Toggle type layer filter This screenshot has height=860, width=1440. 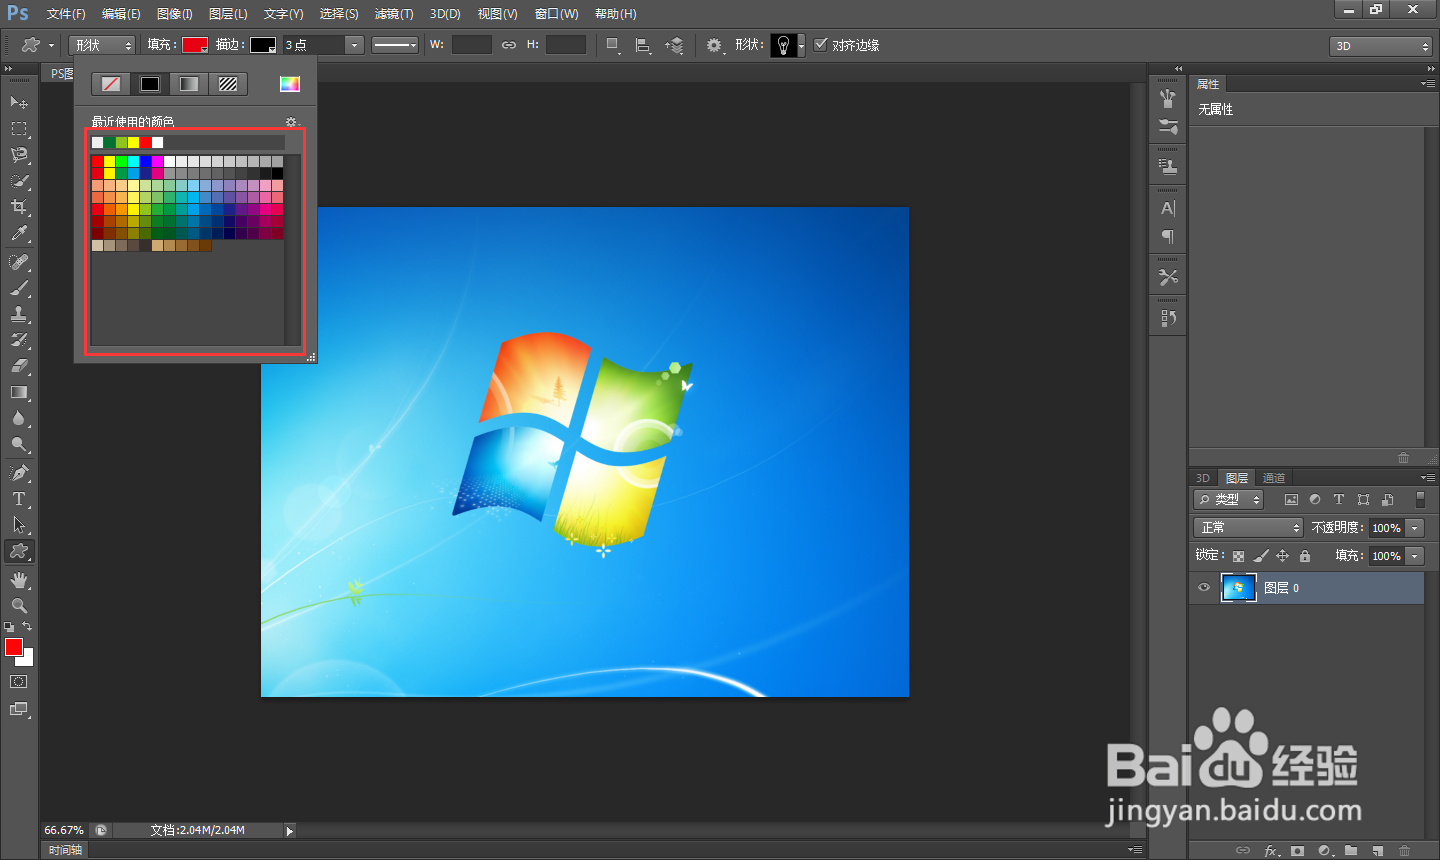(1339, 499)
